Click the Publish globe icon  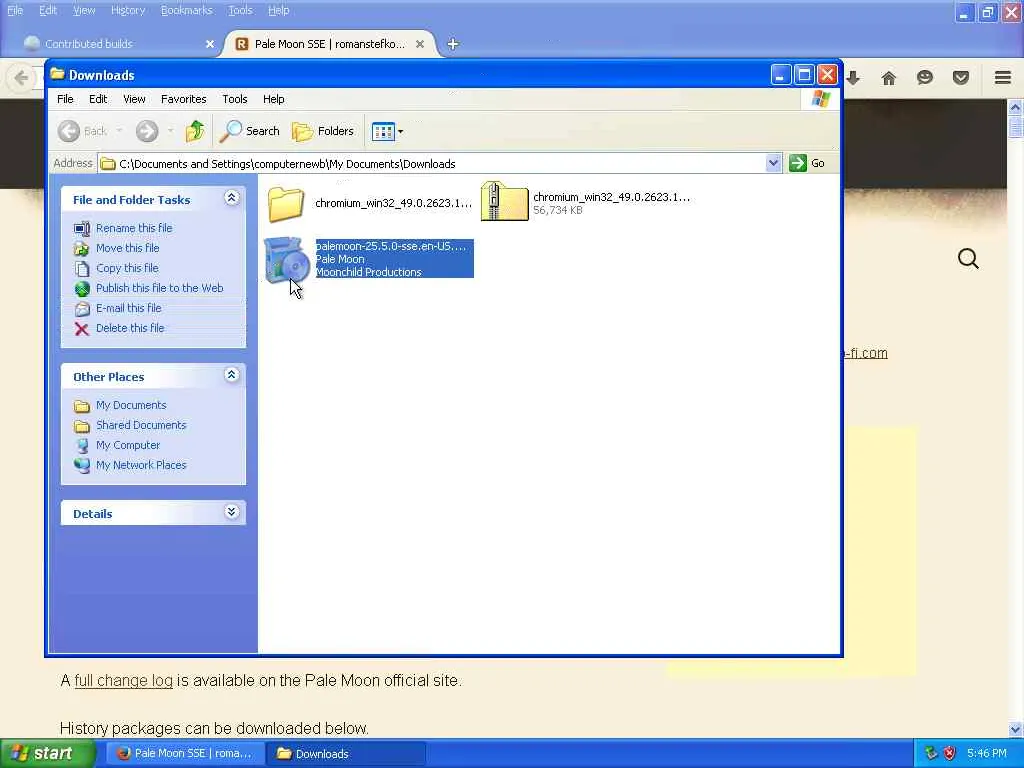(82, 289)
